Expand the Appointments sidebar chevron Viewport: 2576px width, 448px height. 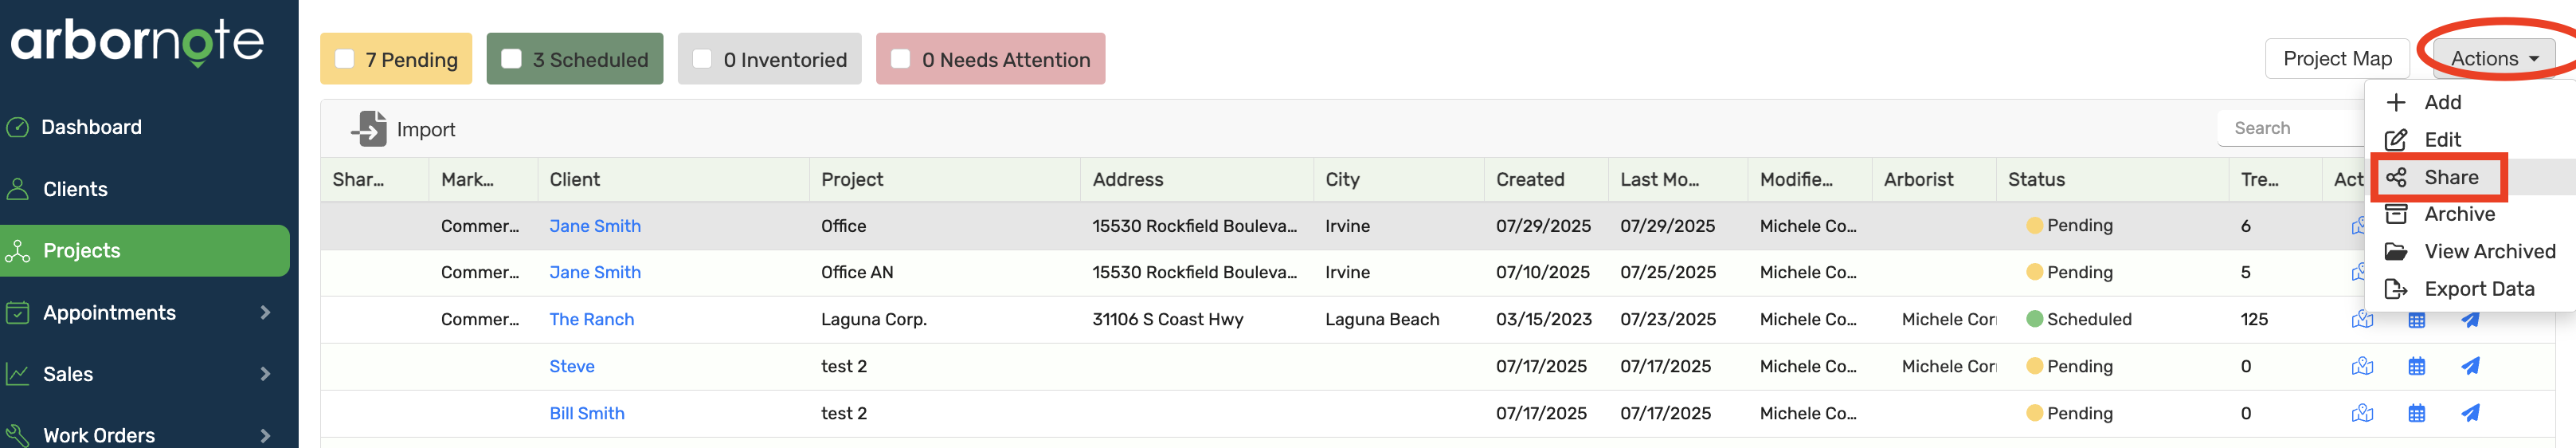pyautogui.click(x=265, y=313)
